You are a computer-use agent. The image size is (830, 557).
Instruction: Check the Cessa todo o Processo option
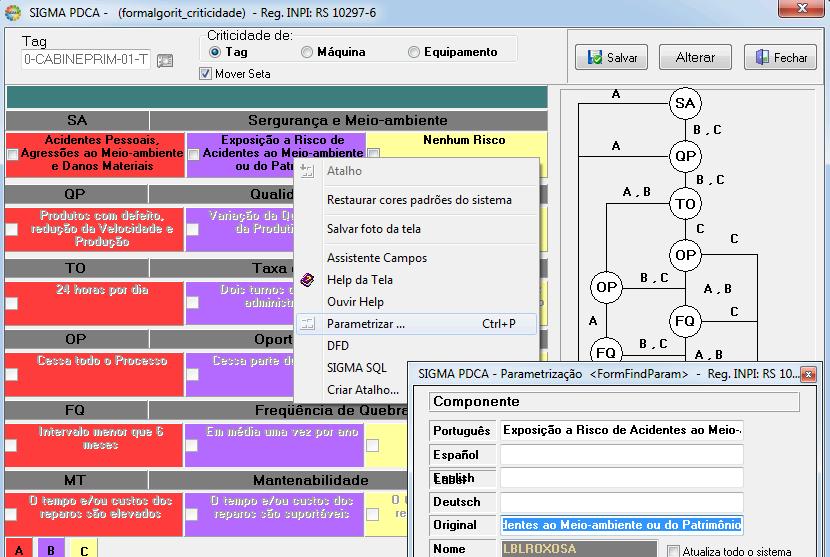(x=12, y=374)
